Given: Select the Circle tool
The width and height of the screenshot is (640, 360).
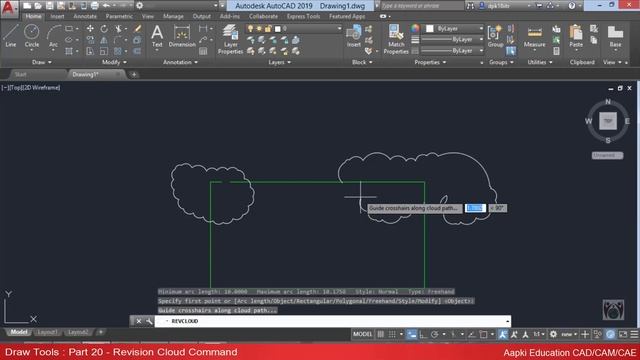Looking at the screenshot, I should tap(31, 36).
